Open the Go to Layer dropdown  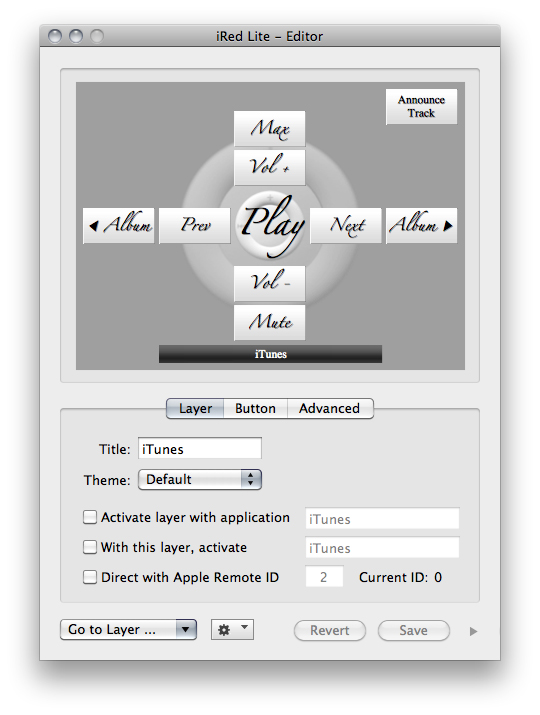coord(128,630)
